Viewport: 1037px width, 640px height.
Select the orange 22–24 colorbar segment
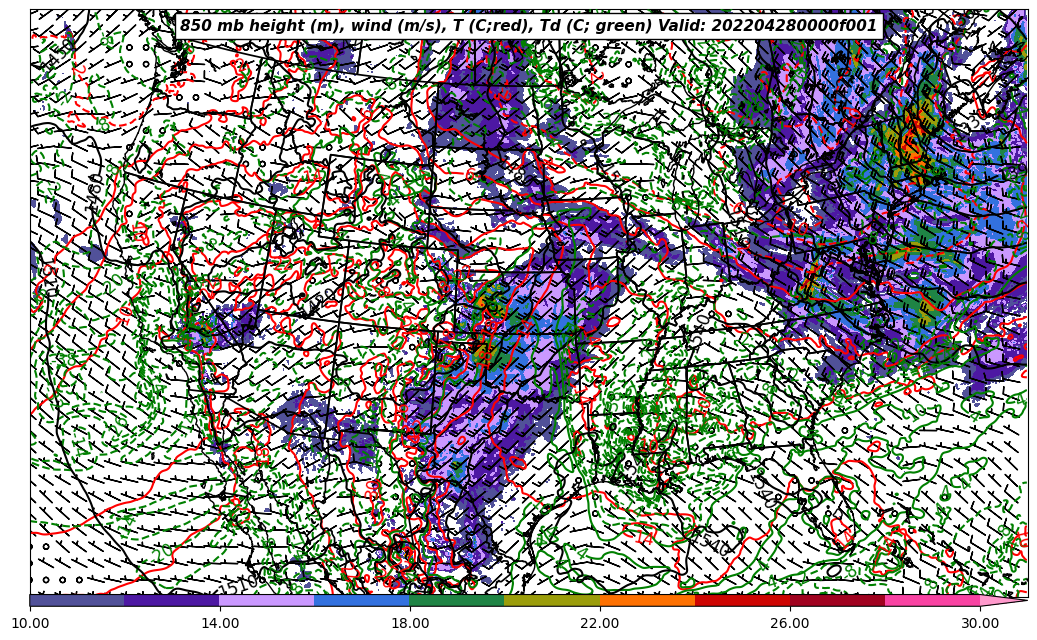(647, 600)
